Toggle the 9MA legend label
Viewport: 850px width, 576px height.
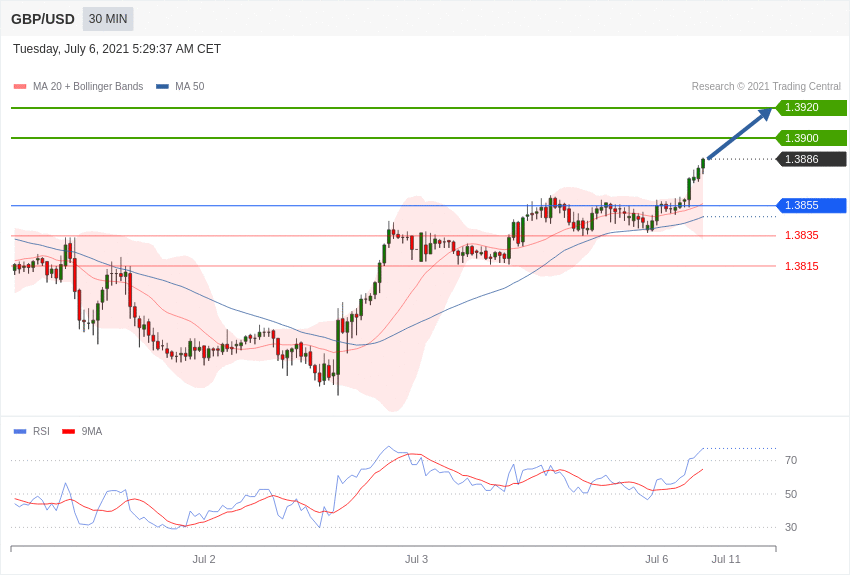click(x=92, y=431)
